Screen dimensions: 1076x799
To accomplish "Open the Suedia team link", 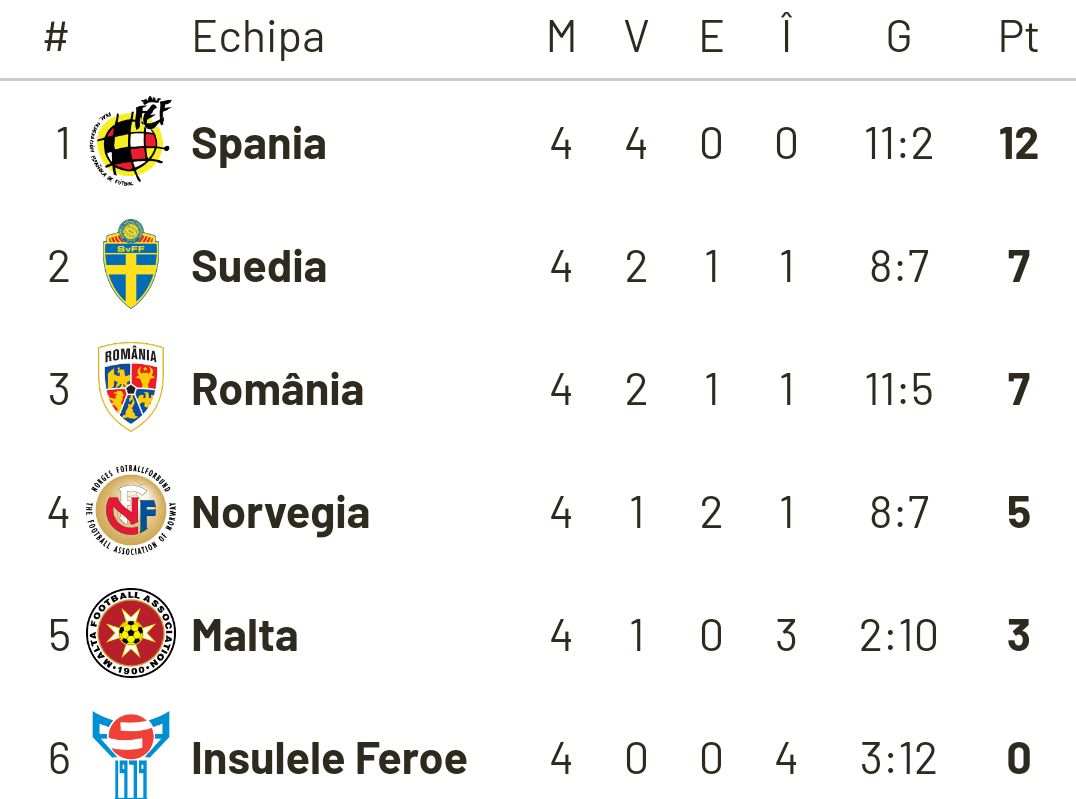I will [258, 267].
